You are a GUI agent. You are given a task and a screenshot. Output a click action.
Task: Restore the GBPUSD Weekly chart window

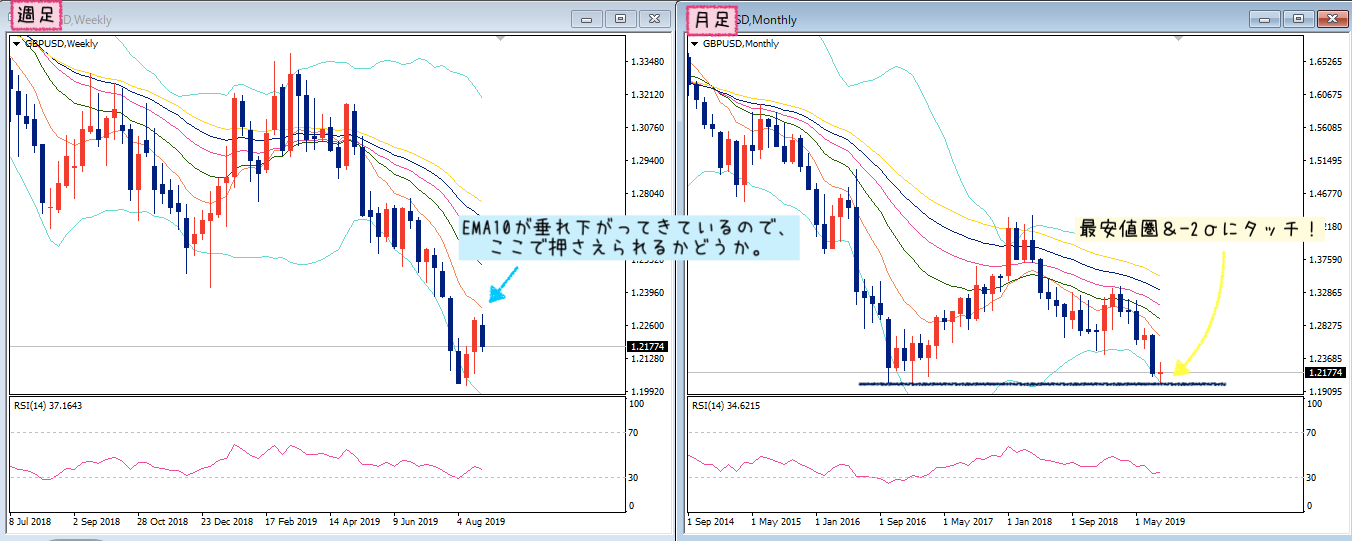pyautogui.click(x=621, y=18)
